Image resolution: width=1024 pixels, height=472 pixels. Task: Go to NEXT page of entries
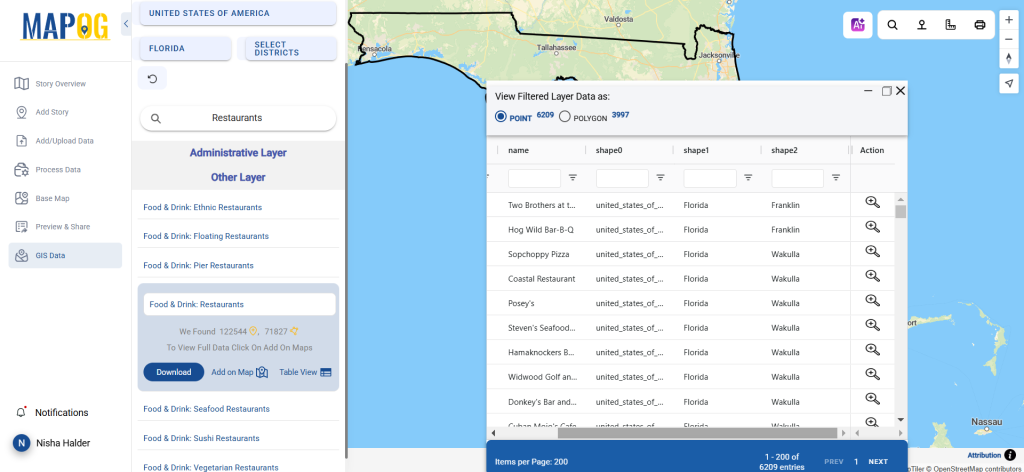pos(878,462)
